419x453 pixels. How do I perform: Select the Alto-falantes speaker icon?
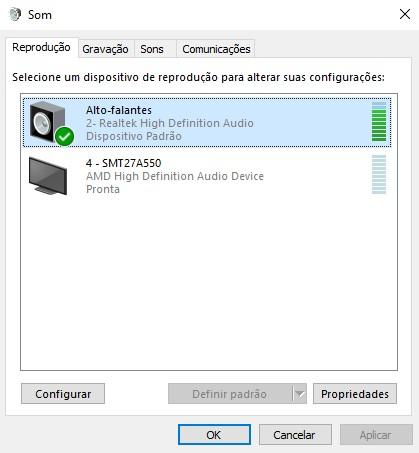(x=51, y=123)
